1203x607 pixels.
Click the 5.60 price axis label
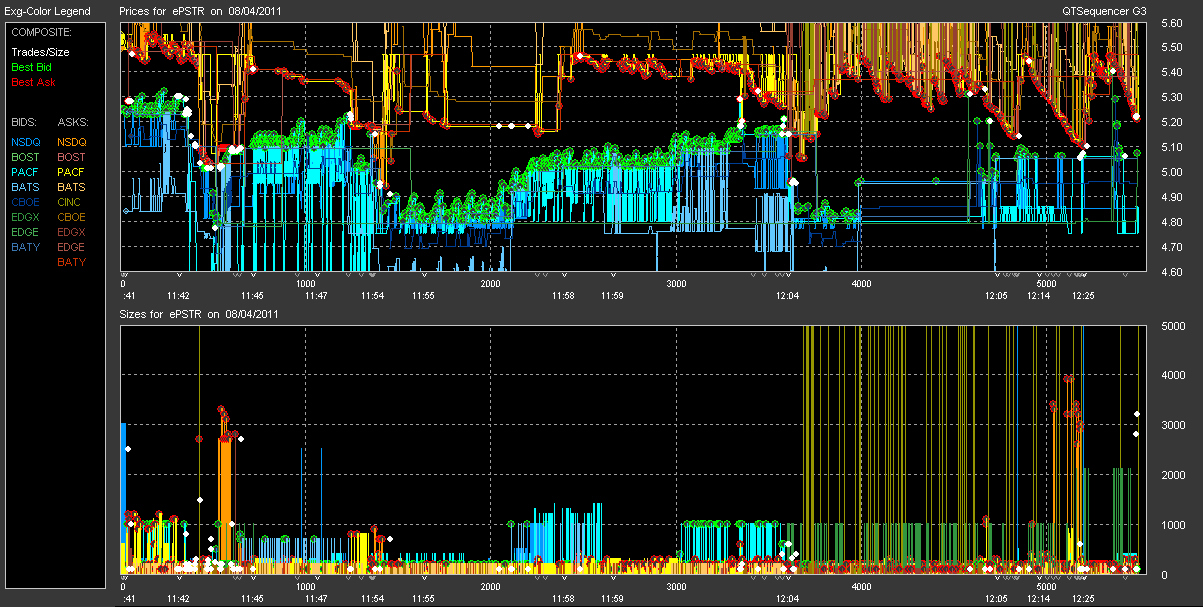[1172, 22]
